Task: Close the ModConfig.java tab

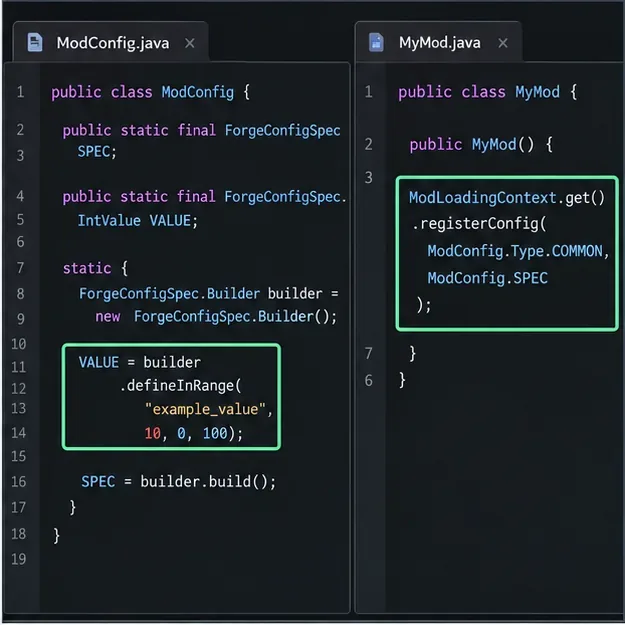Action: pos(190,43)
